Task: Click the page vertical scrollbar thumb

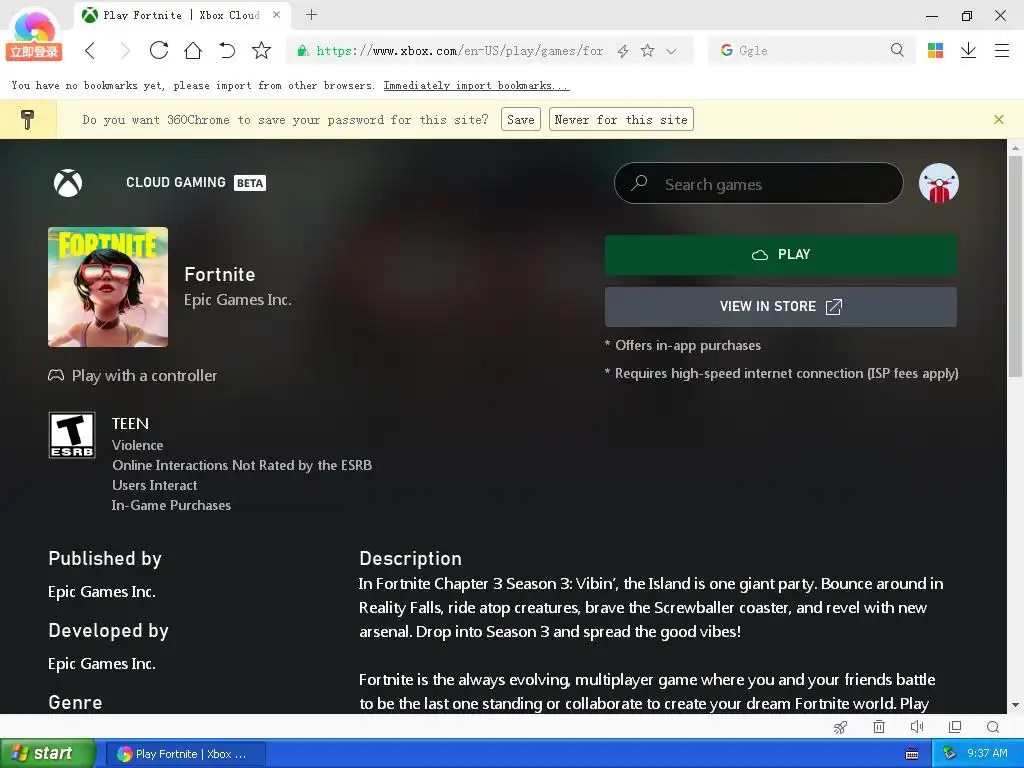Action: [x=1014, y=268]
